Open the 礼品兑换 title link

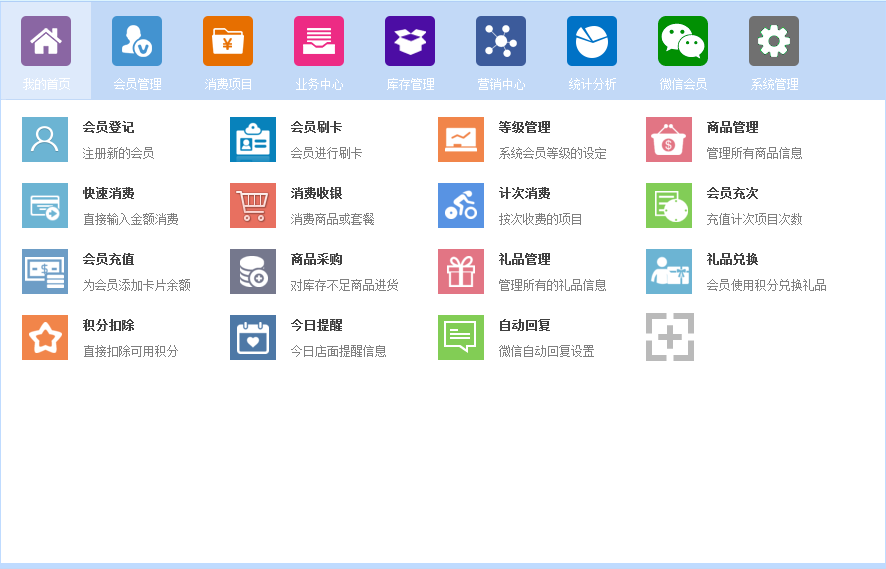732,260
